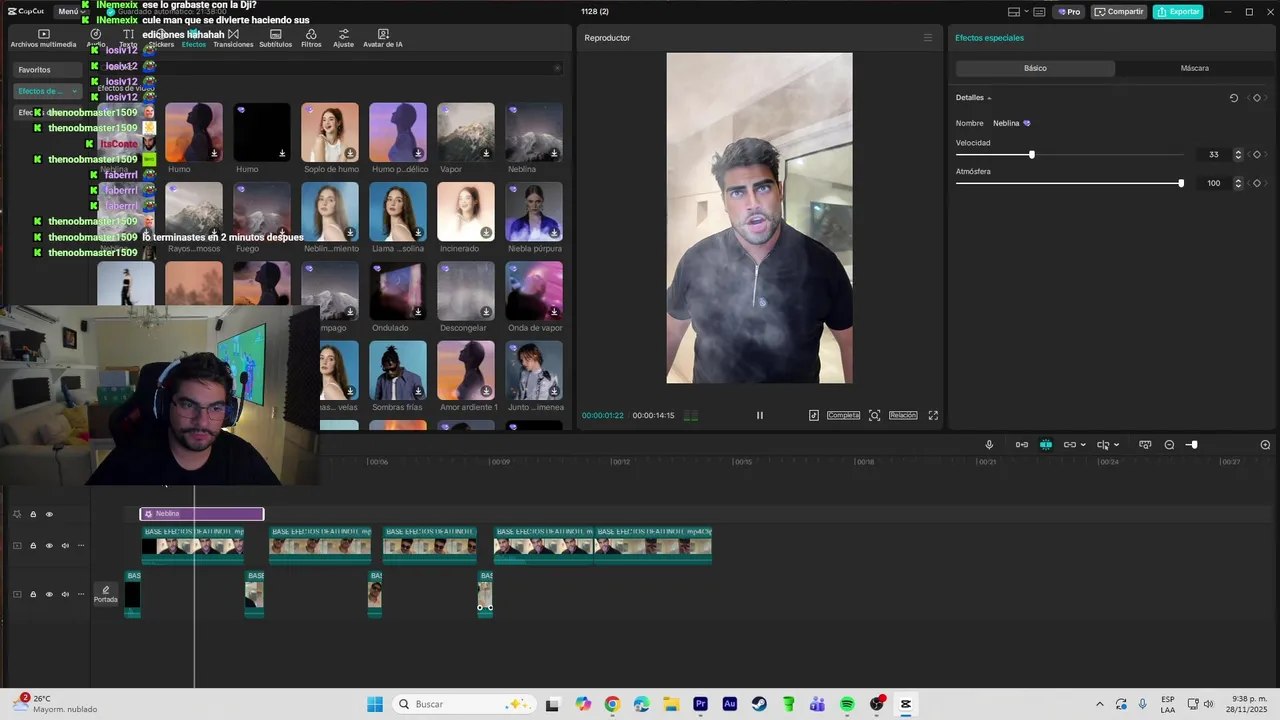Toggle main track magnet
This screenshot has height=720, width=1280.
(x=1022, y=445)
